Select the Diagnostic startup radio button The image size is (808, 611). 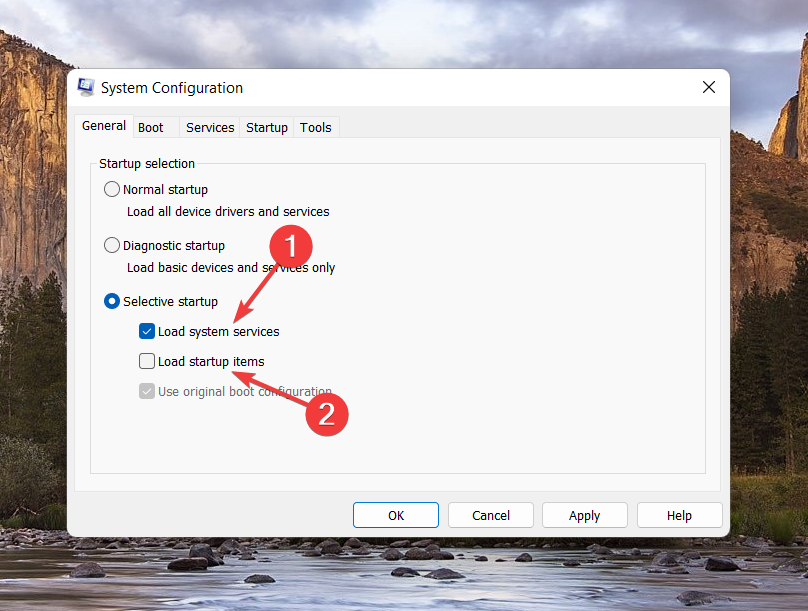(112, 245)
